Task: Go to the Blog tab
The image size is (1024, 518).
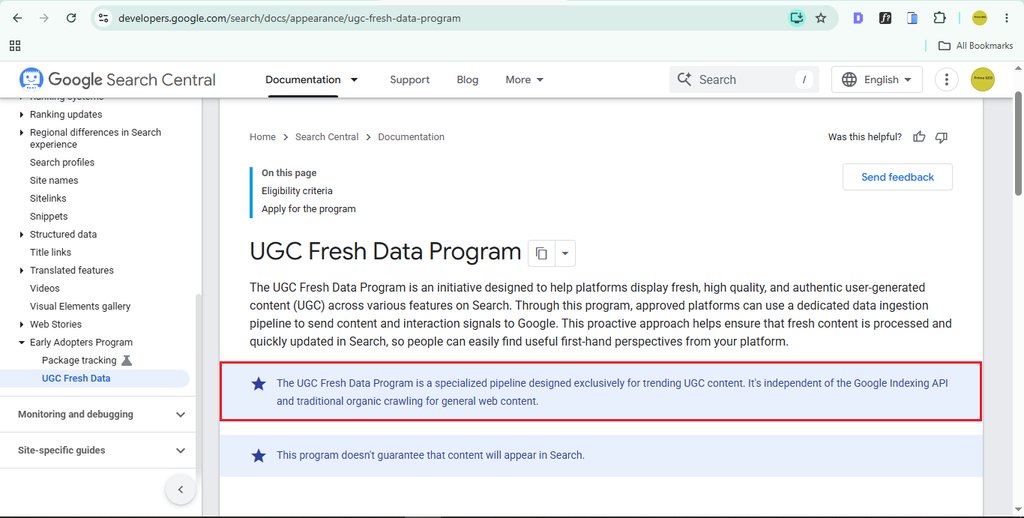Action: [467, 80]
